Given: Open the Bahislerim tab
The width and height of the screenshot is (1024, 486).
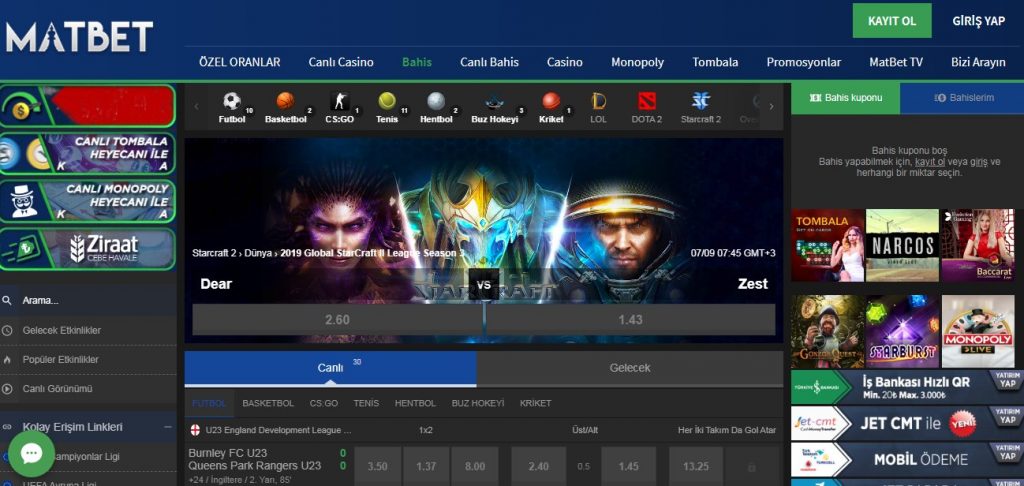Looking at the screenshot, I should tap(963, 98).
